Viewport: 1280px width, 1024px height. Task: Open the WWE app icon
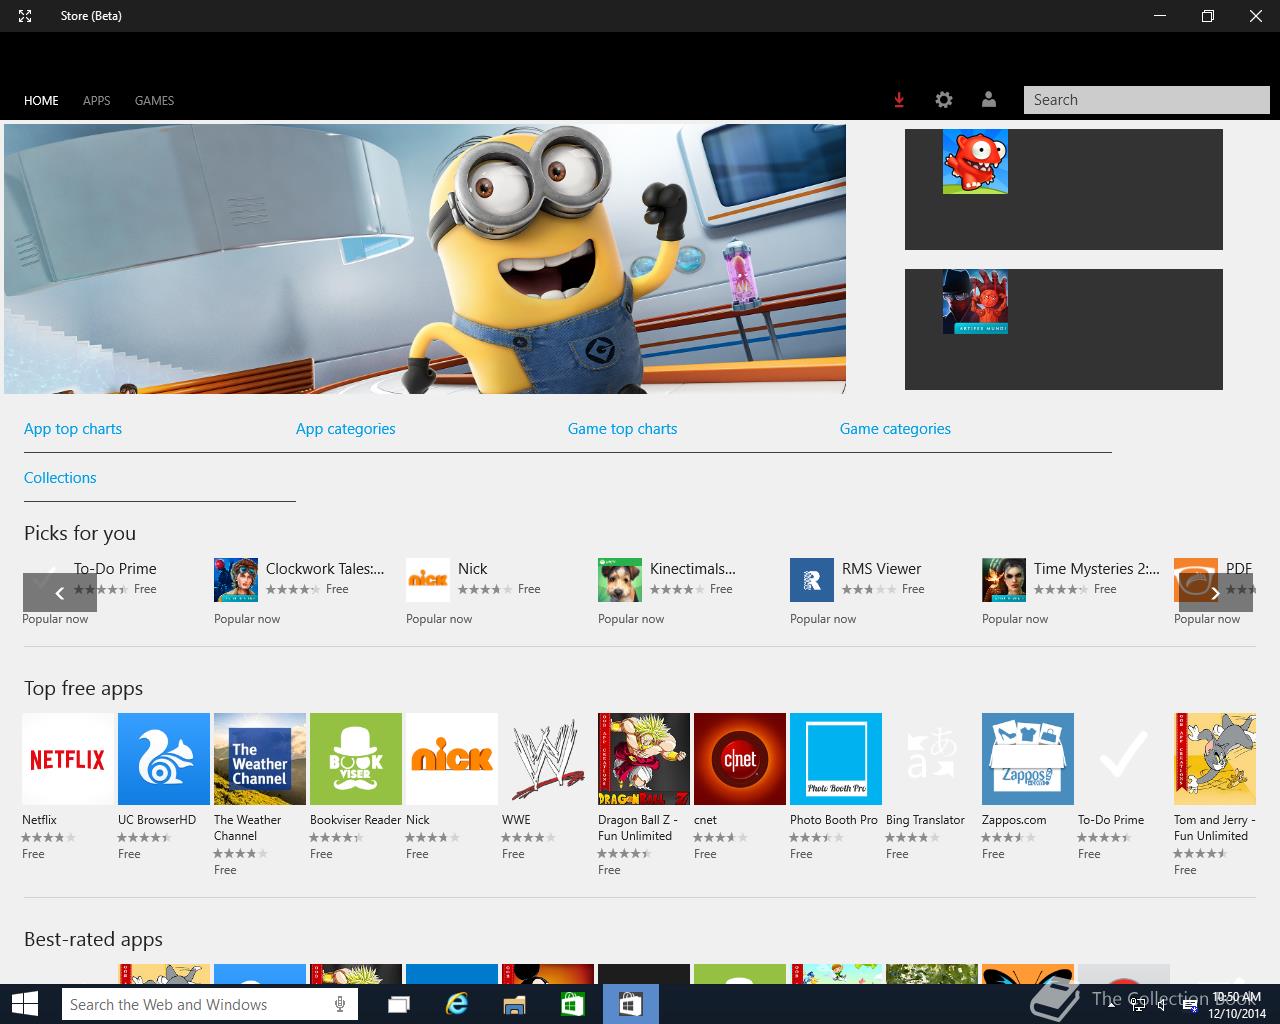point(548,759)
